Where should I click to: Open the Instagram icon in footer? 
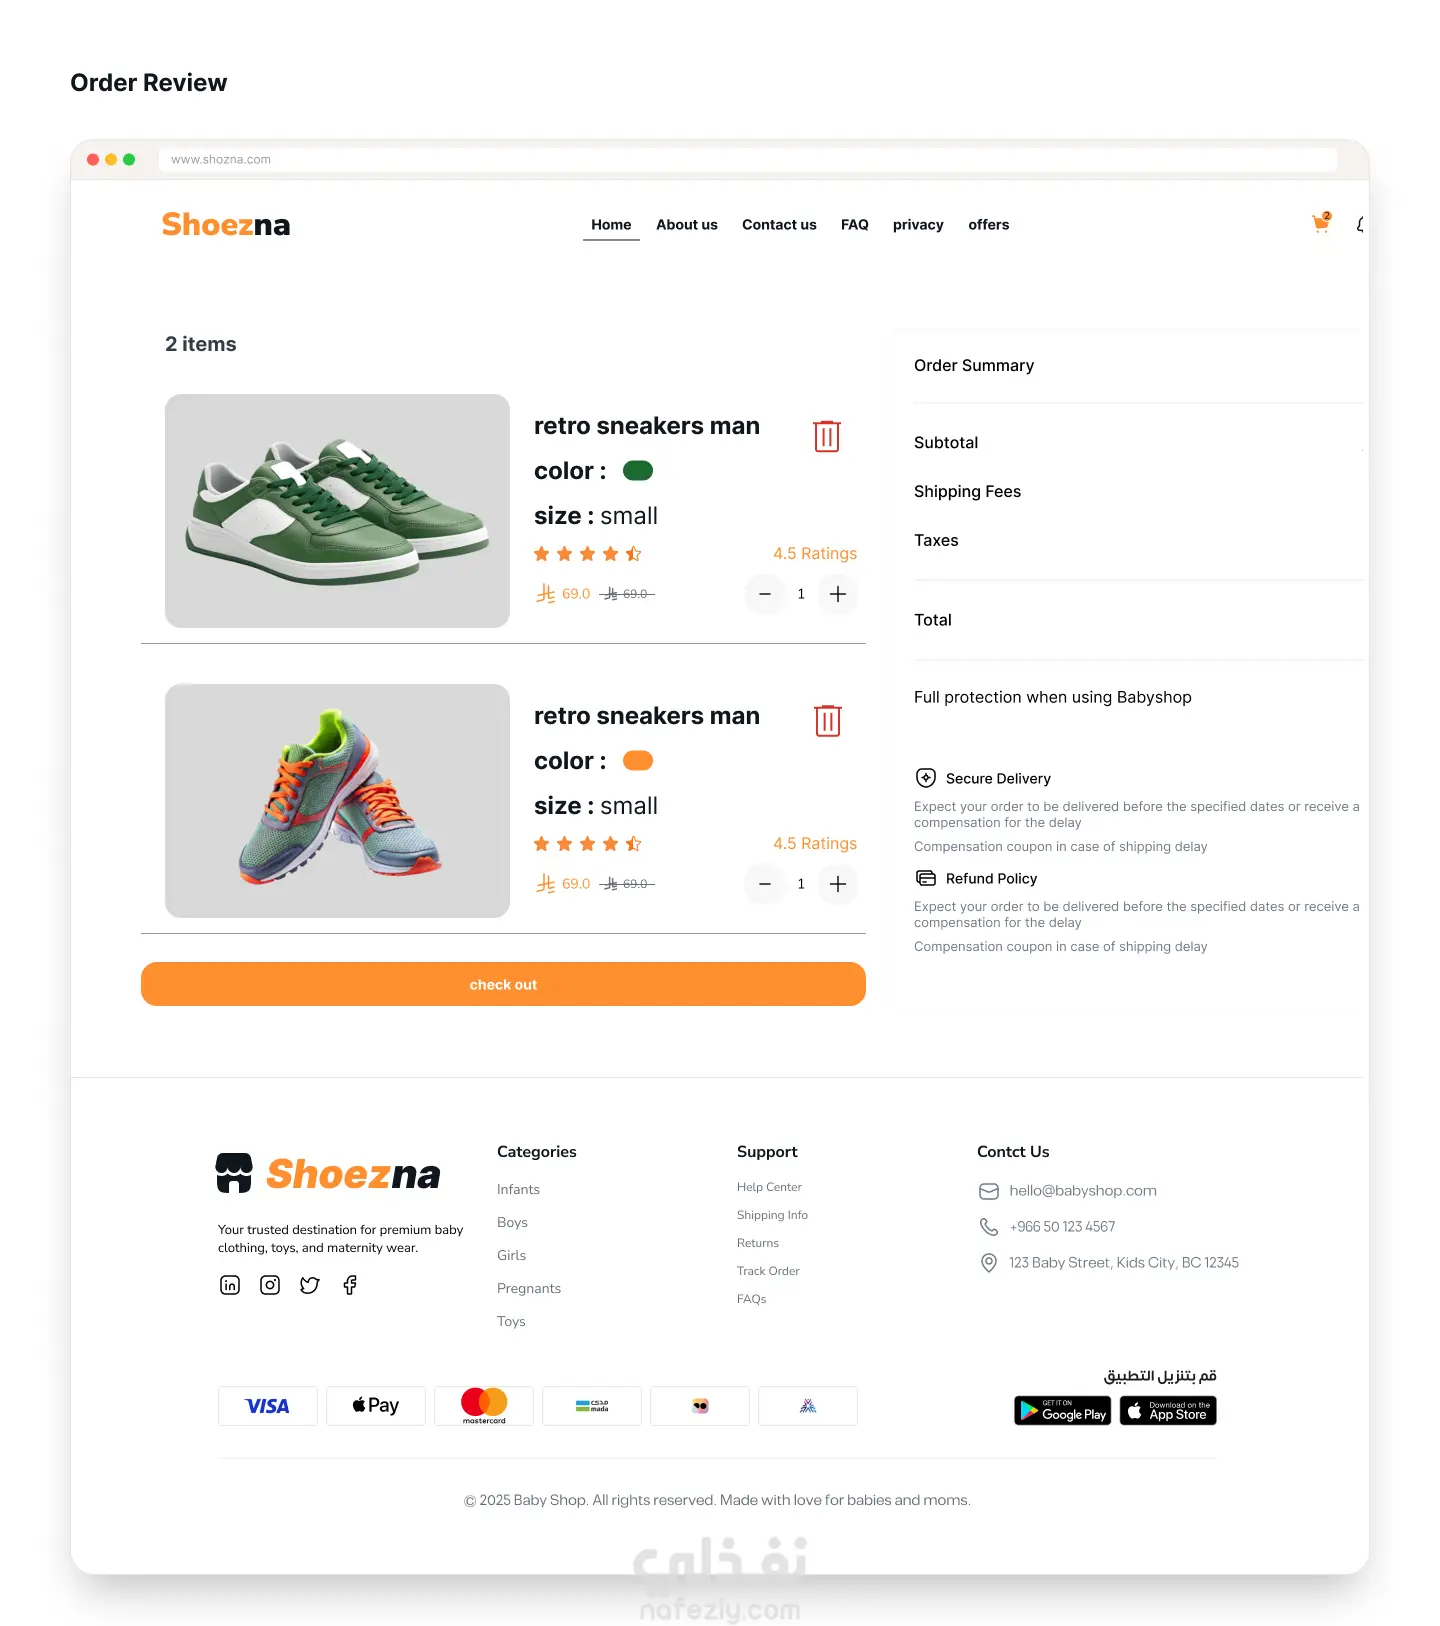270,1285
